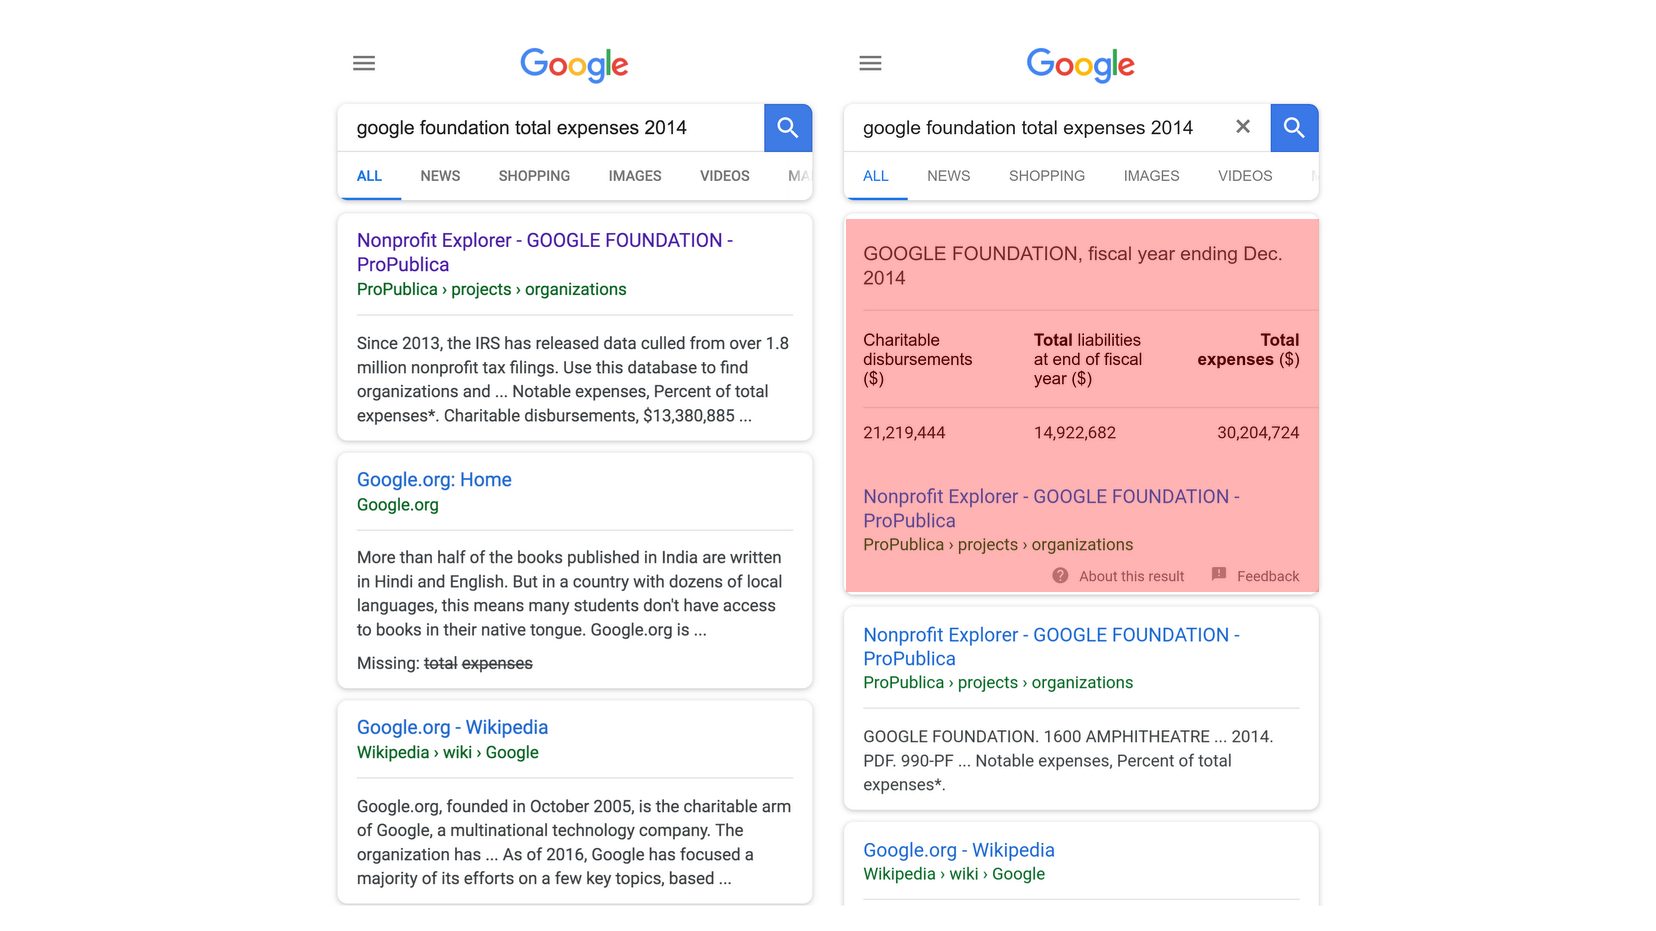Open hamburger menu in right Google page

pos(870,63)
